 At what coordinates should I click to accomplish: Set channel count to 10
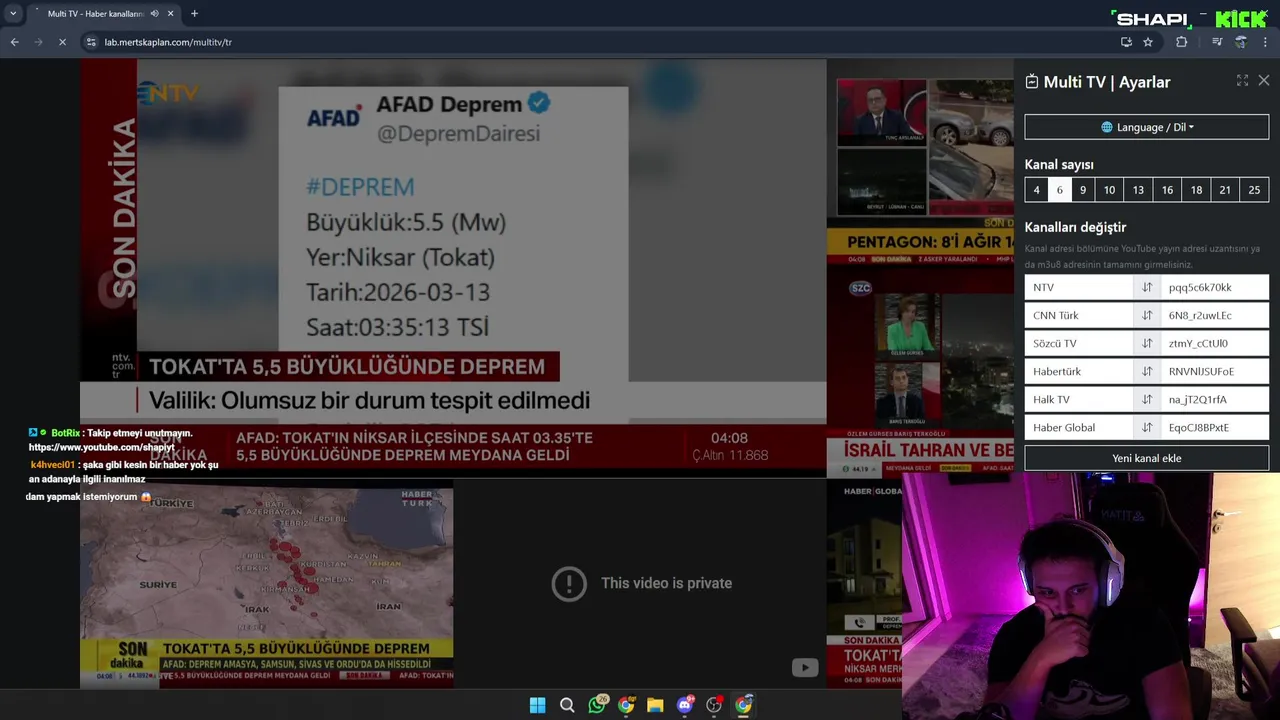1109,190
